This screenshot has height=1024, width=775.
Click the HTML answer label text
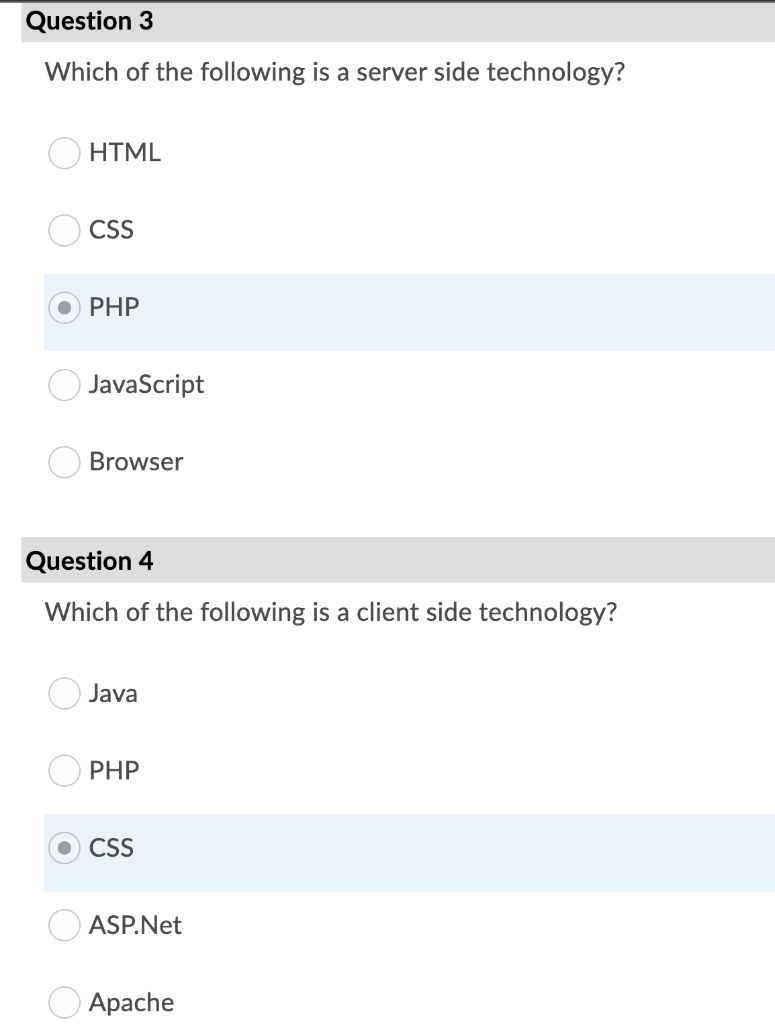tap(125, 153)
